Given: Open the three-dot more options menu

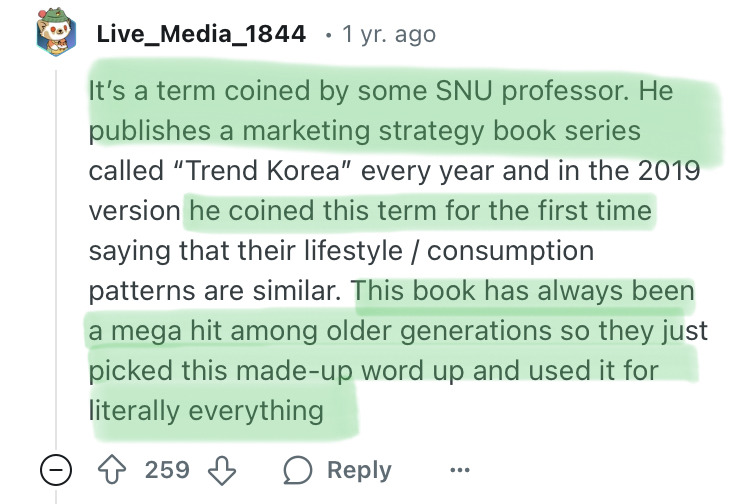Looking at the screenshot, I should 459,471.
